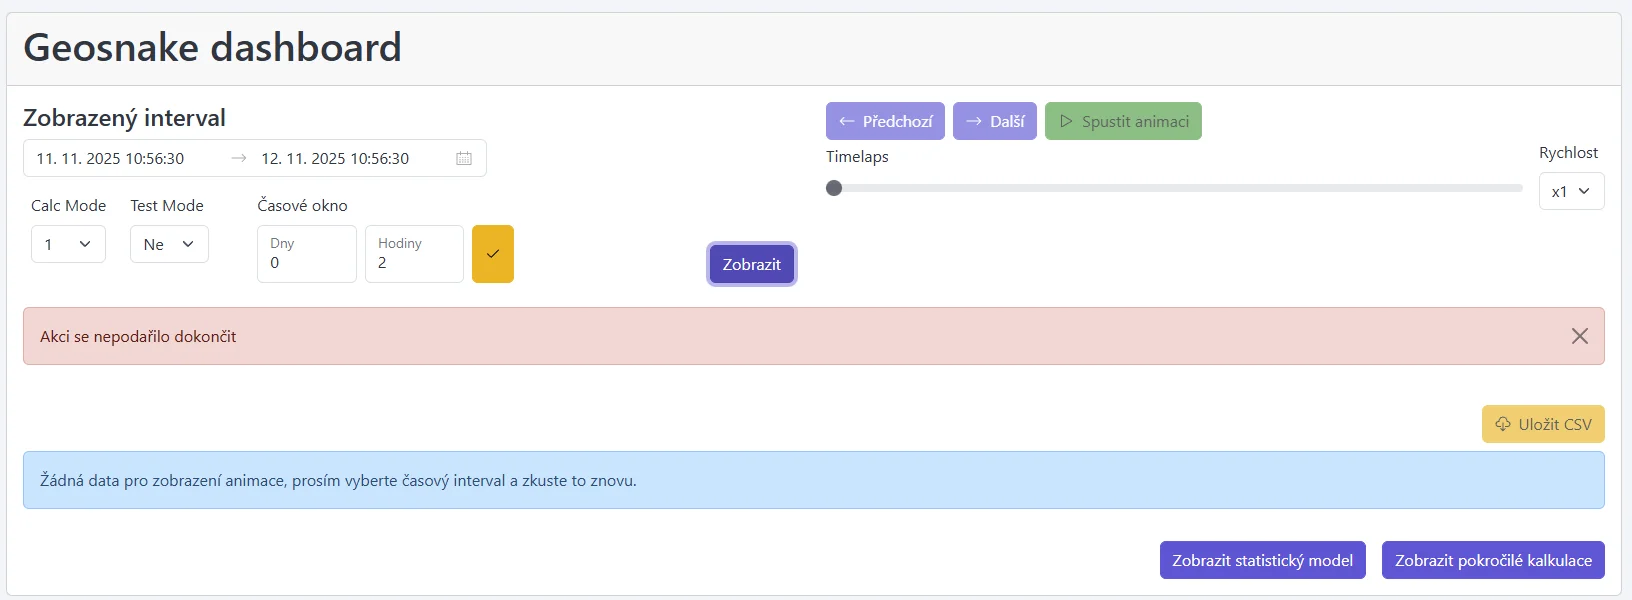
Task: Go to previous interval with Předchozí
Action: (x=885, y=121)
